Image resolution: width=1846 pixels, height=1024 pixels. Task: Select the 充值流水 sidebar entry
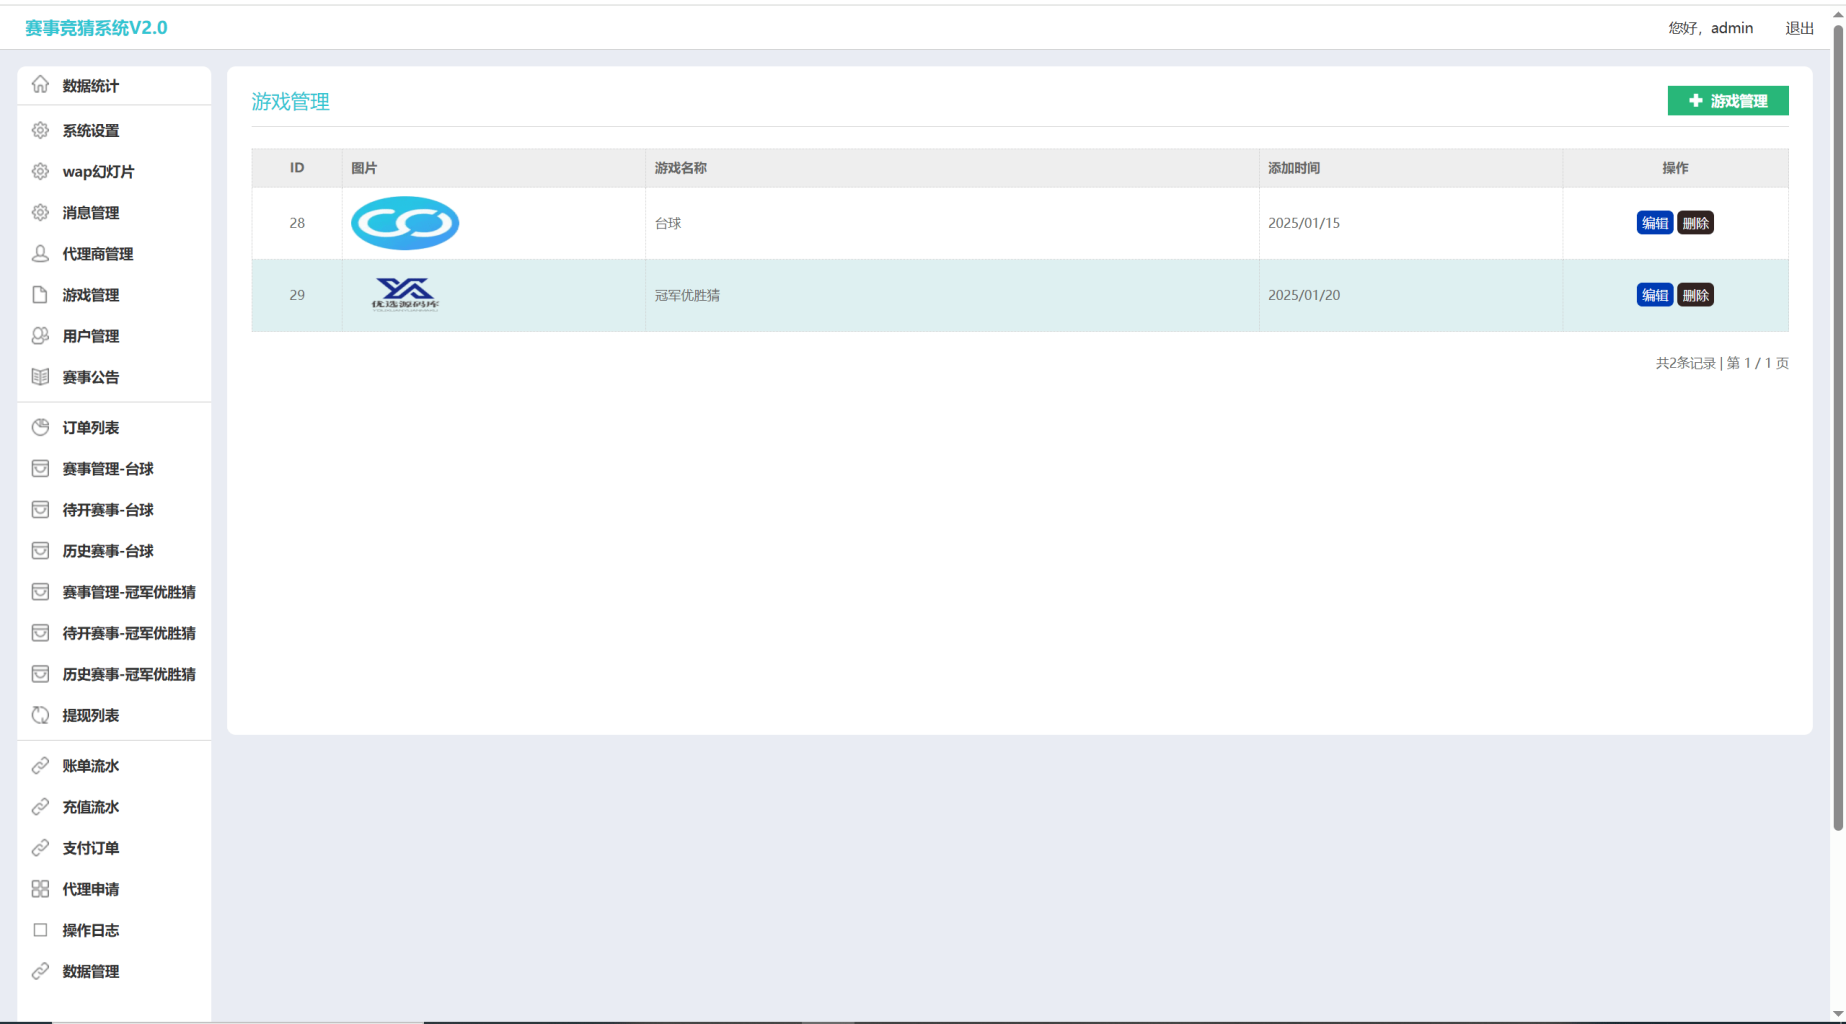(91, 807)
